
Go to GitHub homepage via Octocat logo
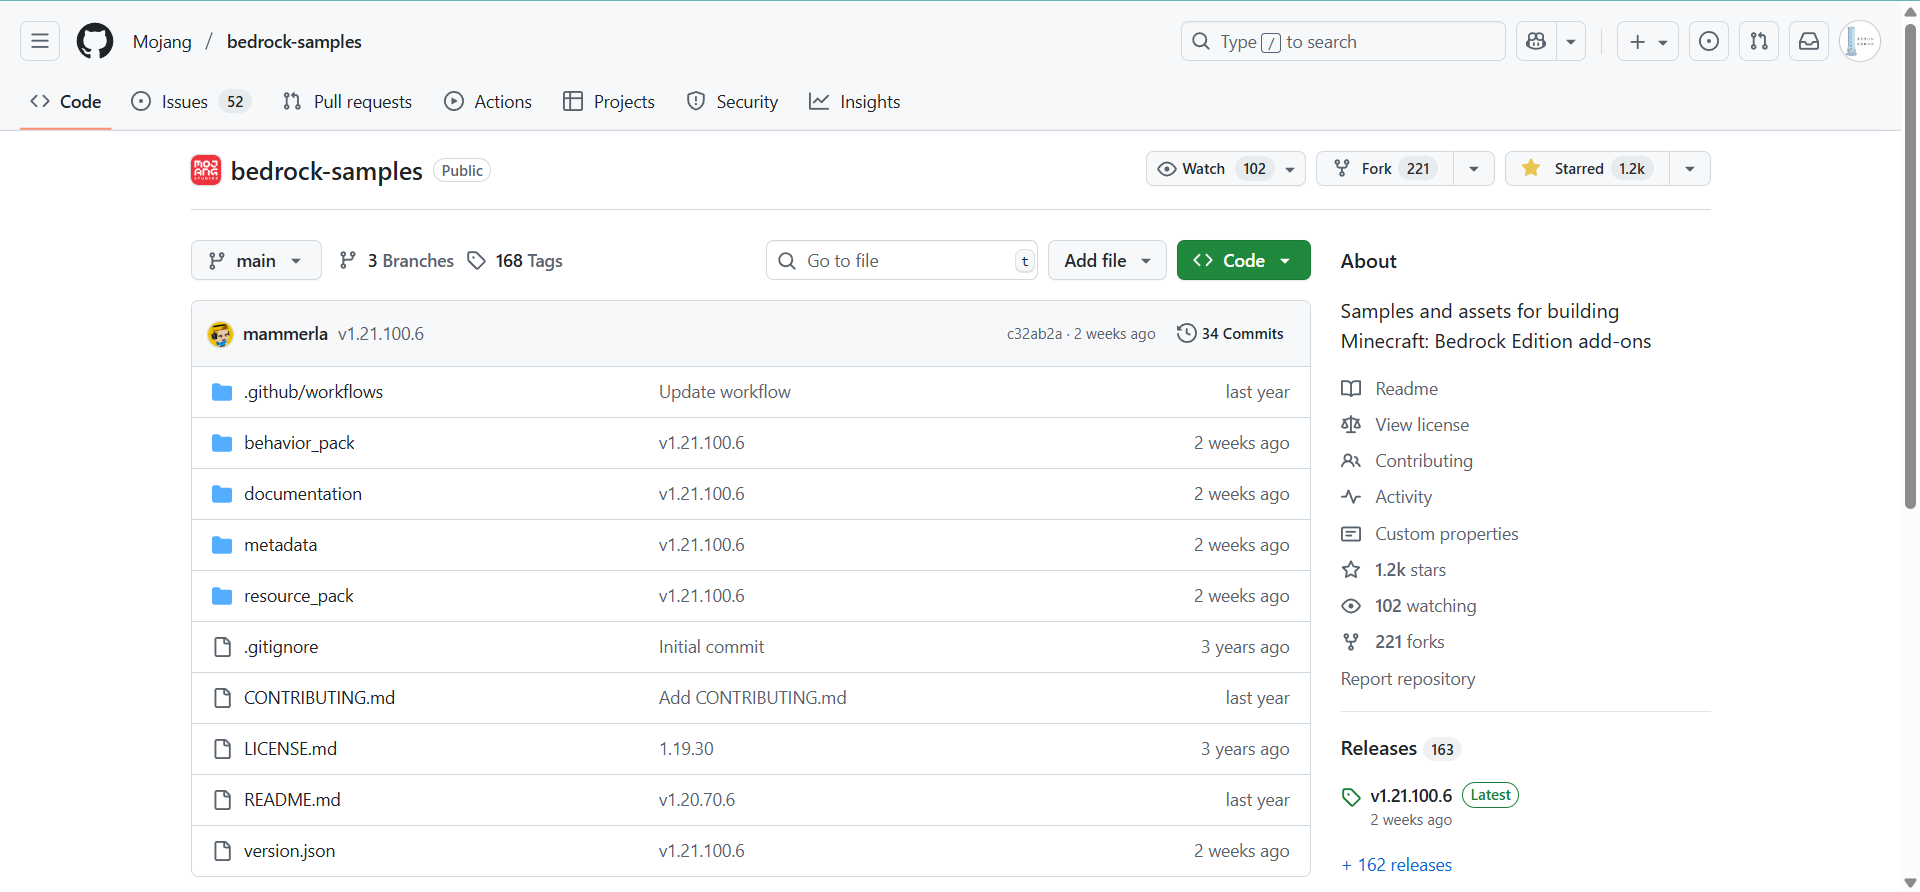pyautogui.click(x=95, y=41)
